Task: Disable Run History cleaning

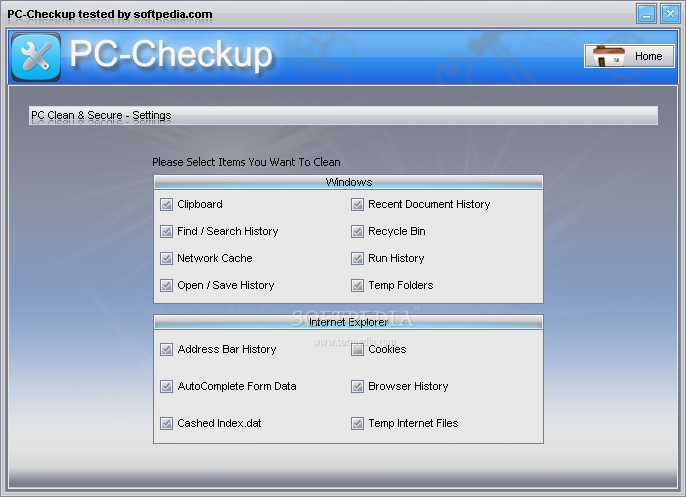Action: tap(357, 259)
